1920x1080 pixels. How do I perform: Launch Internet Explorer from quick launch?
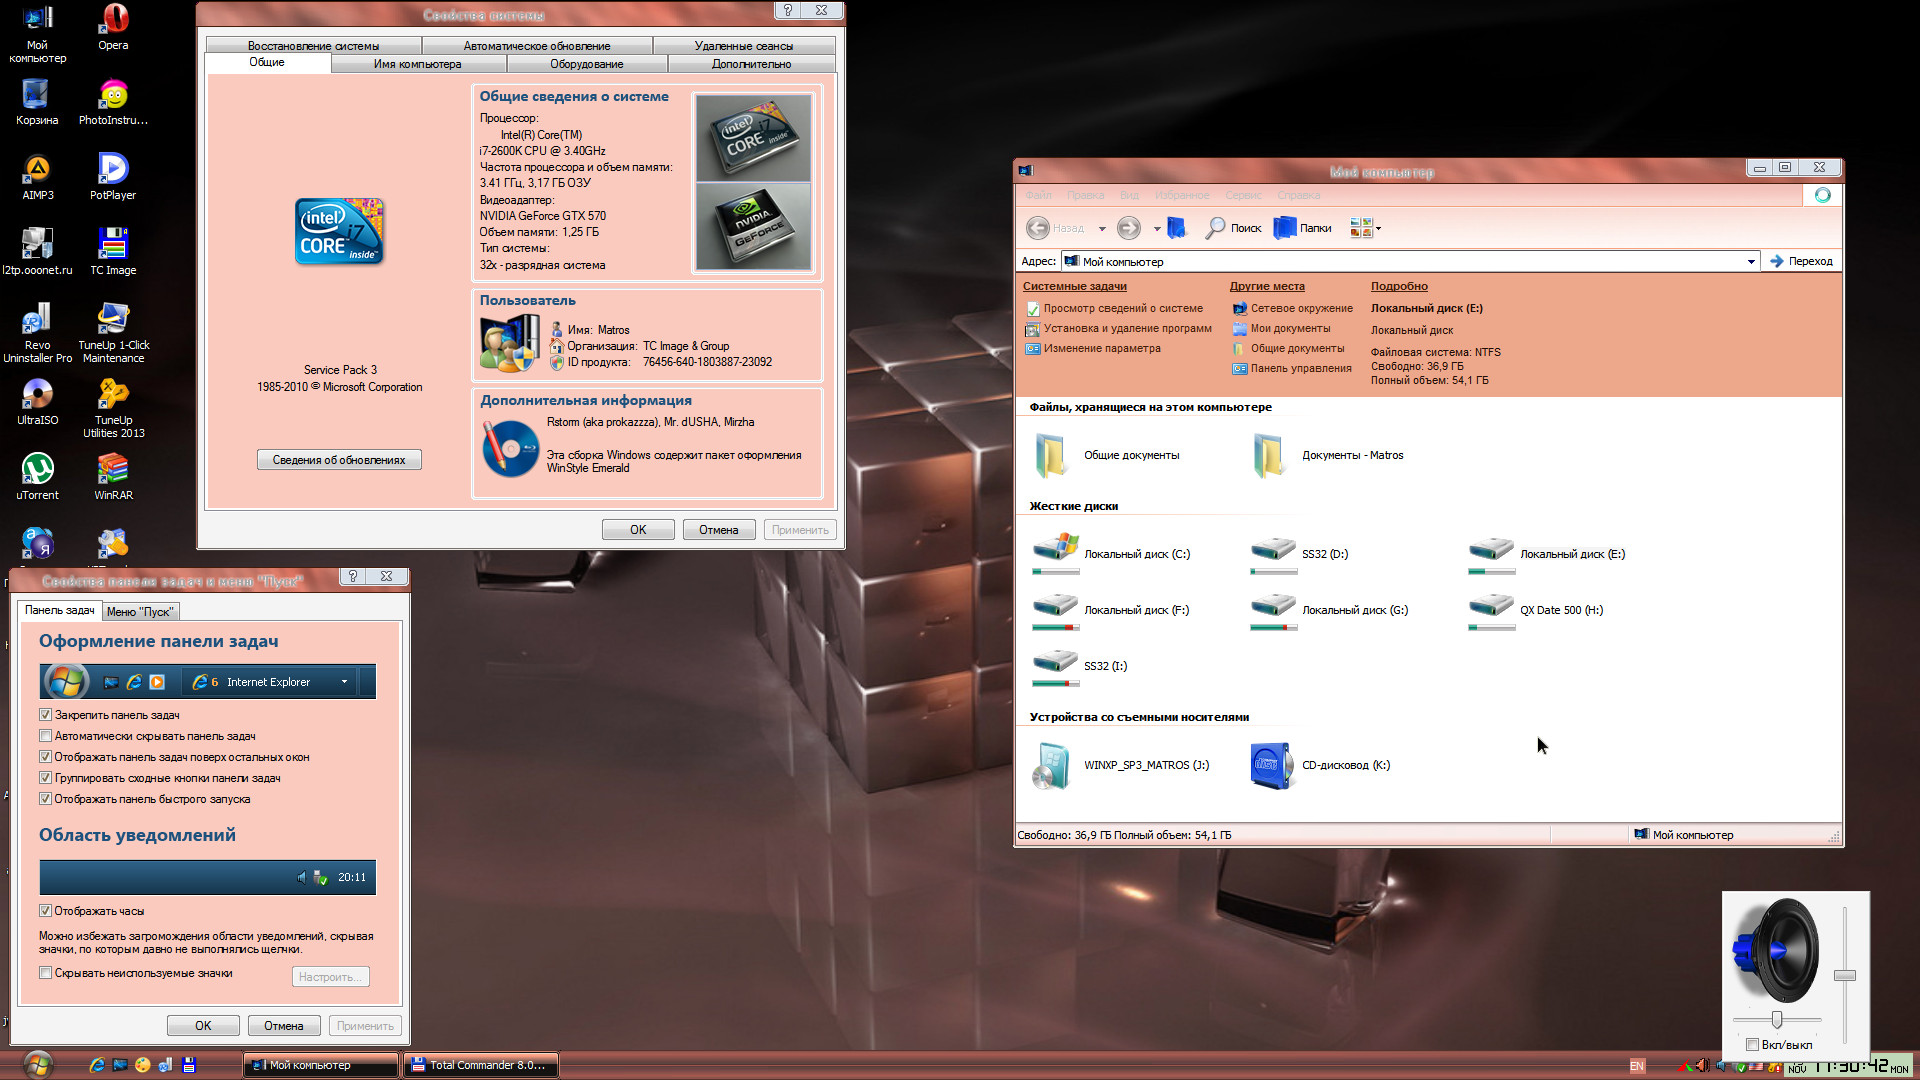97,1065
